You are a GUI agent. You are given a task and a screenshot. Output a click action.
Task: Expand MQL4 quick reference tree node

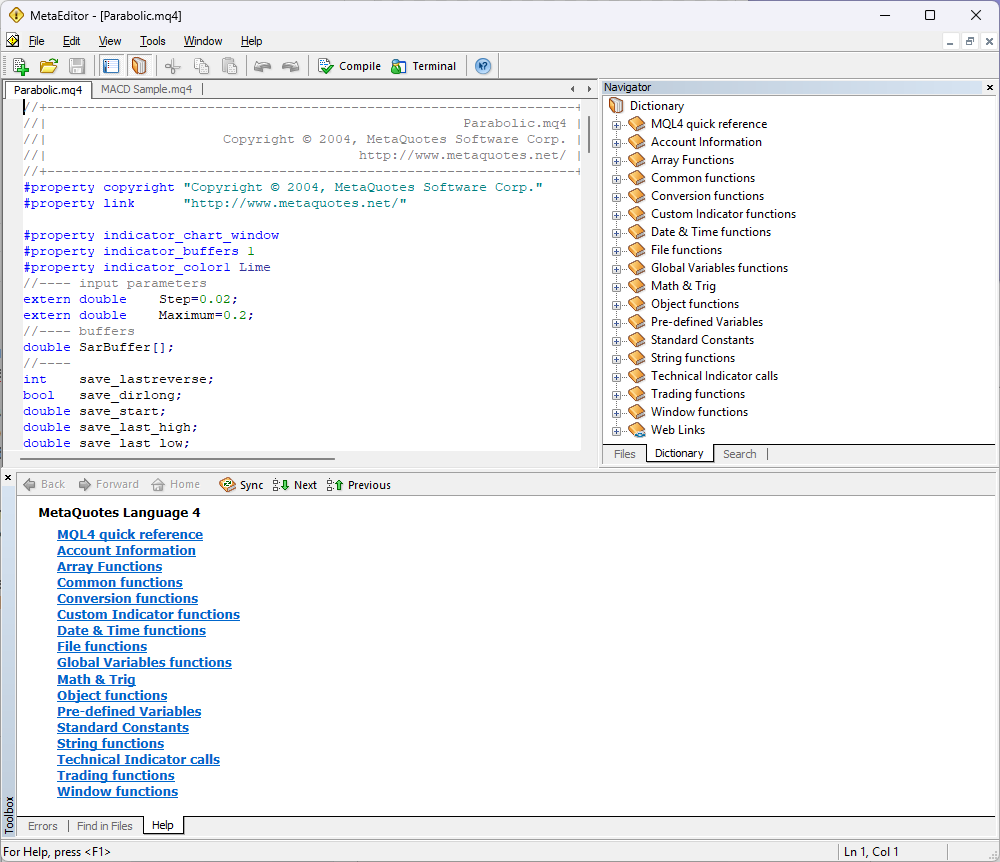pyautogui.click(x=616, y=125)
